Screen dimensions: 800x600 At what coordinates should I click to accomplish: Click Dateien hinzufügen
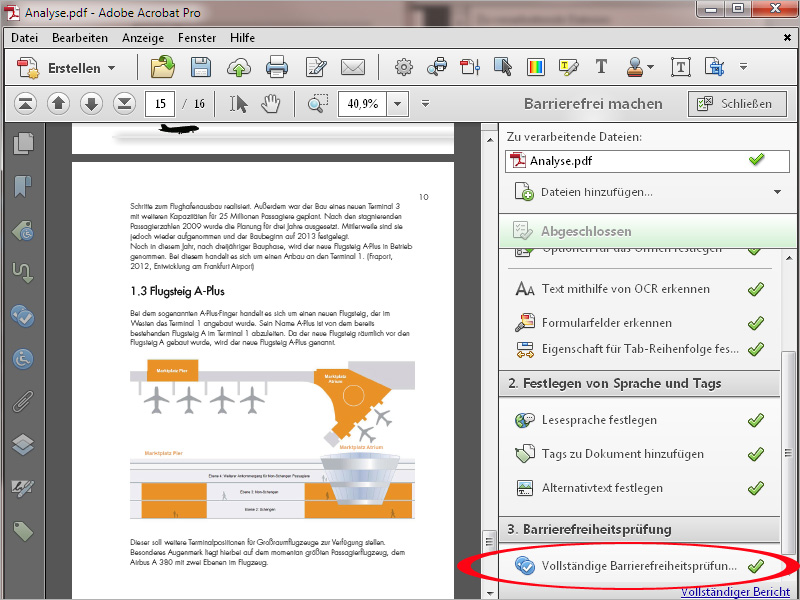[596, 192]
